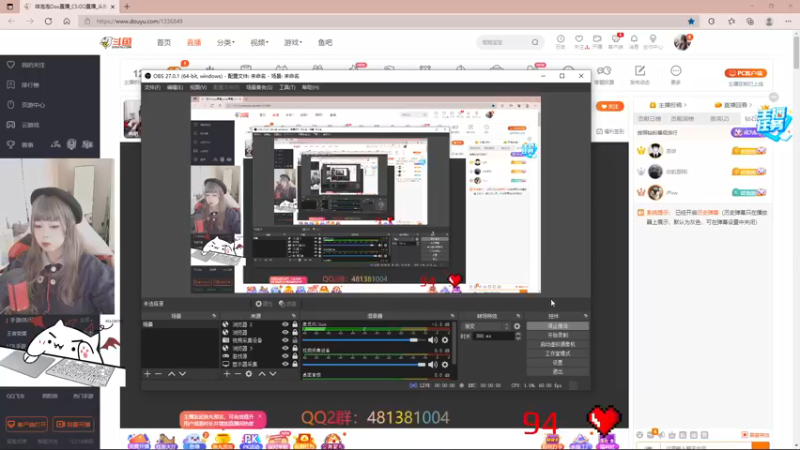The width and height of the screenshot is (800, 450).
Task: Toggle visibility of 浏览器 2 source
Action: [285, 324]
